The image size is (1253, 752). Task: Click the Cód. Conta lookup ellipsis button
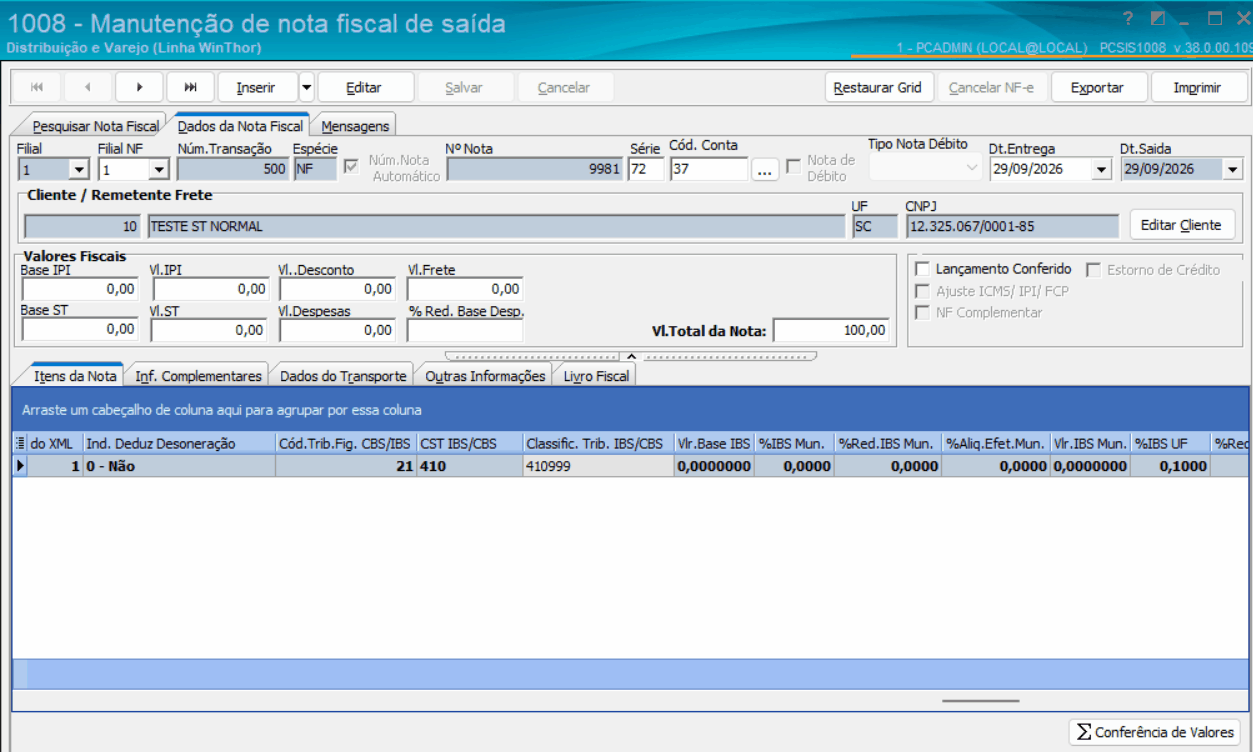pyautogui.click(x=765, y=170)
